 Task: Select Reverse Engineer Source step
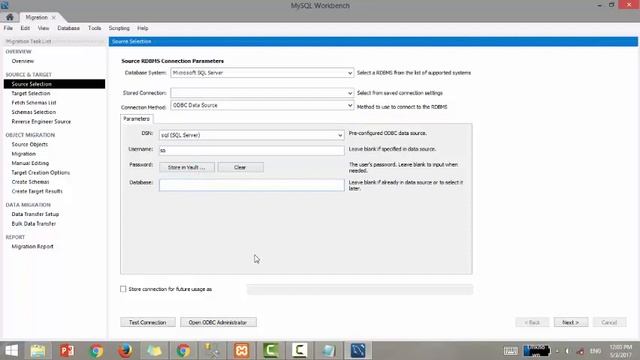coord(41,122)
